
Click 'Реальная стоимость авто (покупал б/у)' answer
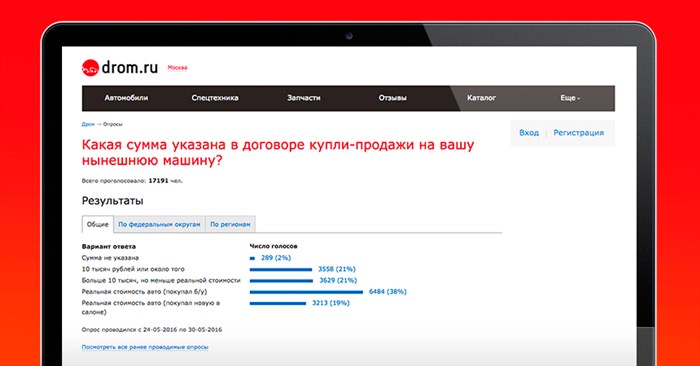[x=144, y=291]
